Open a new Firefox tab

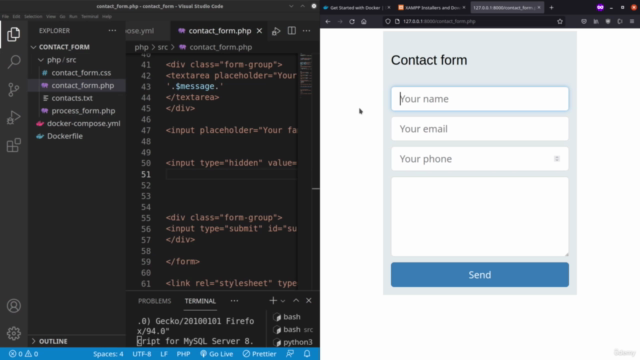click(551, 7)
